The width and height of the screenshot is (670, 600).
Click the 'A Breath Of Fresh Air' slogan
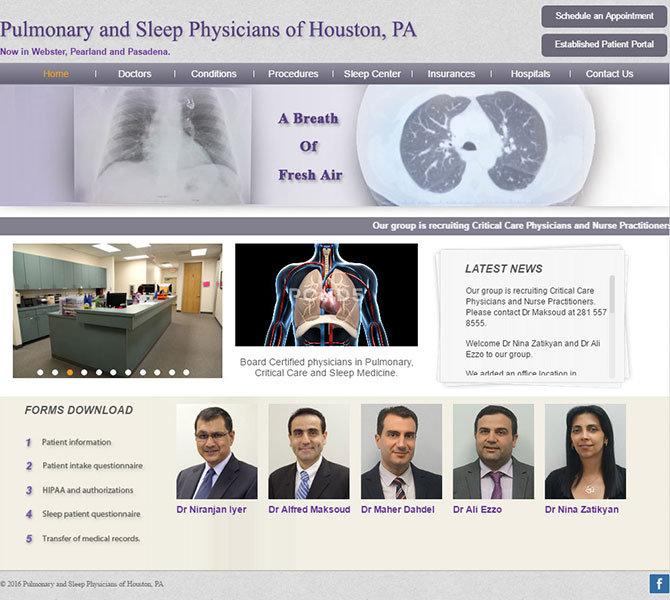310,146
